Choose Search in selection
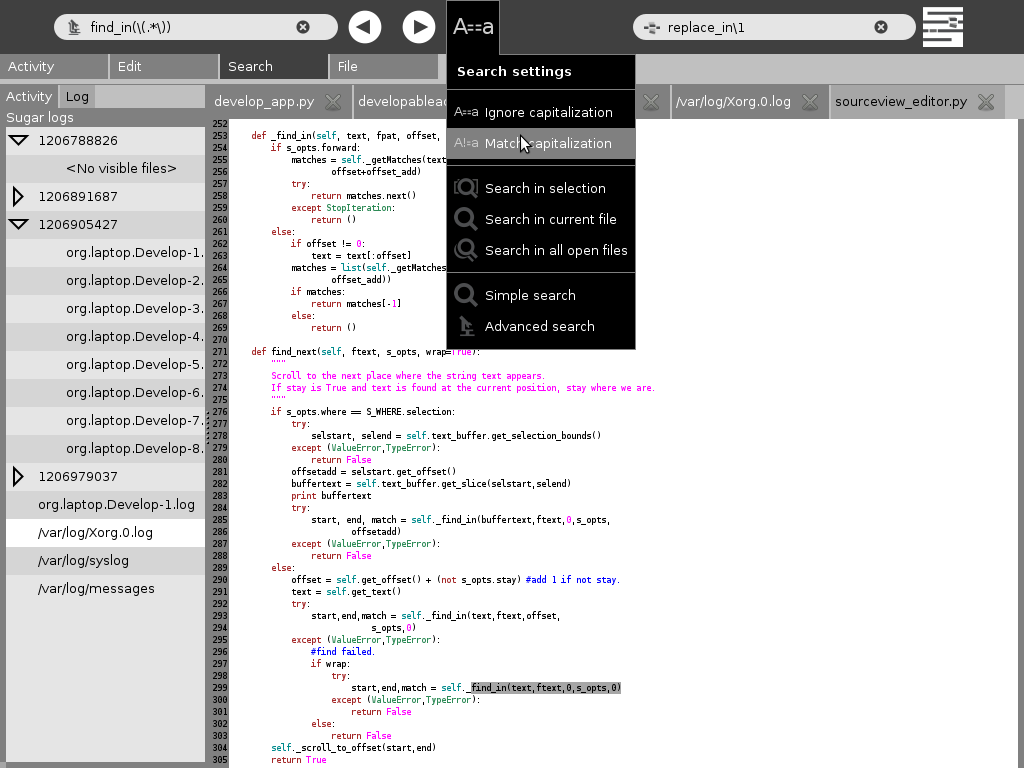 coord(545,188)
